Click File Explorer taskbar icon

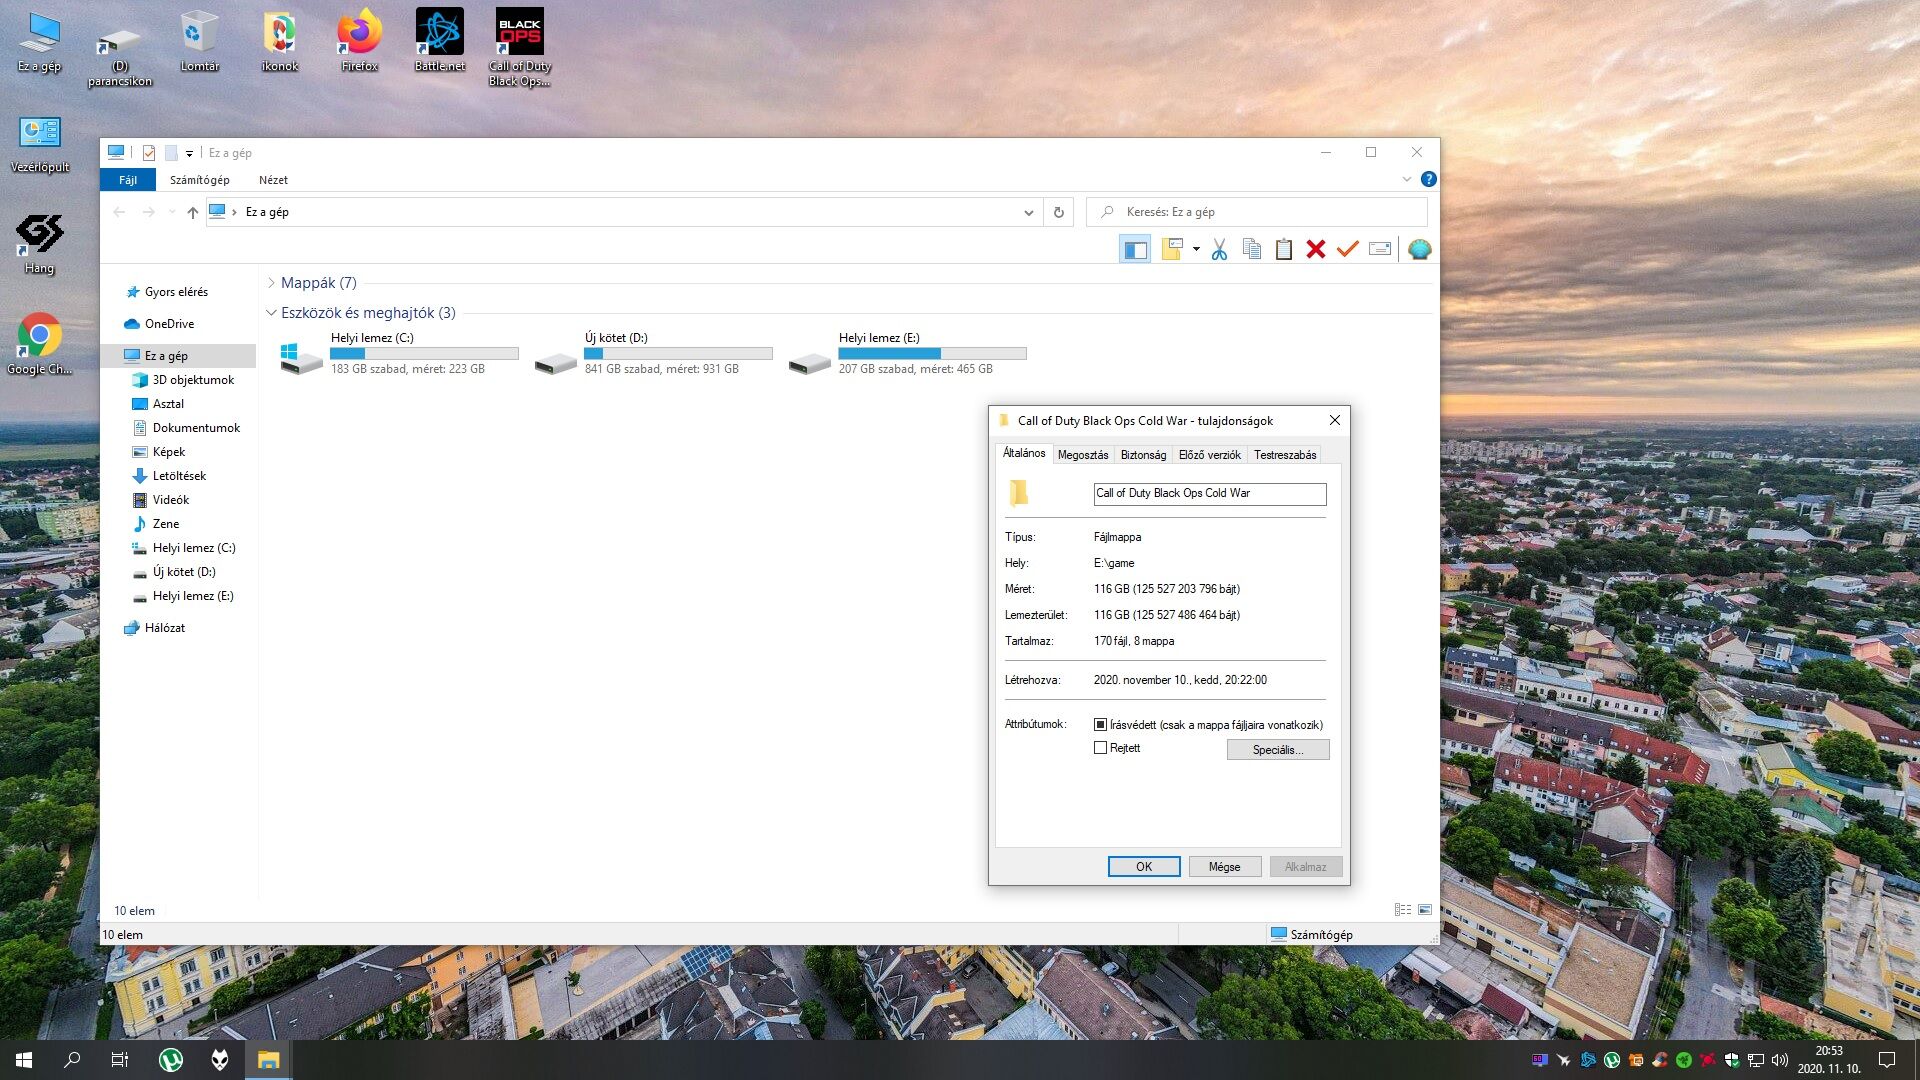pos(268,1060)
